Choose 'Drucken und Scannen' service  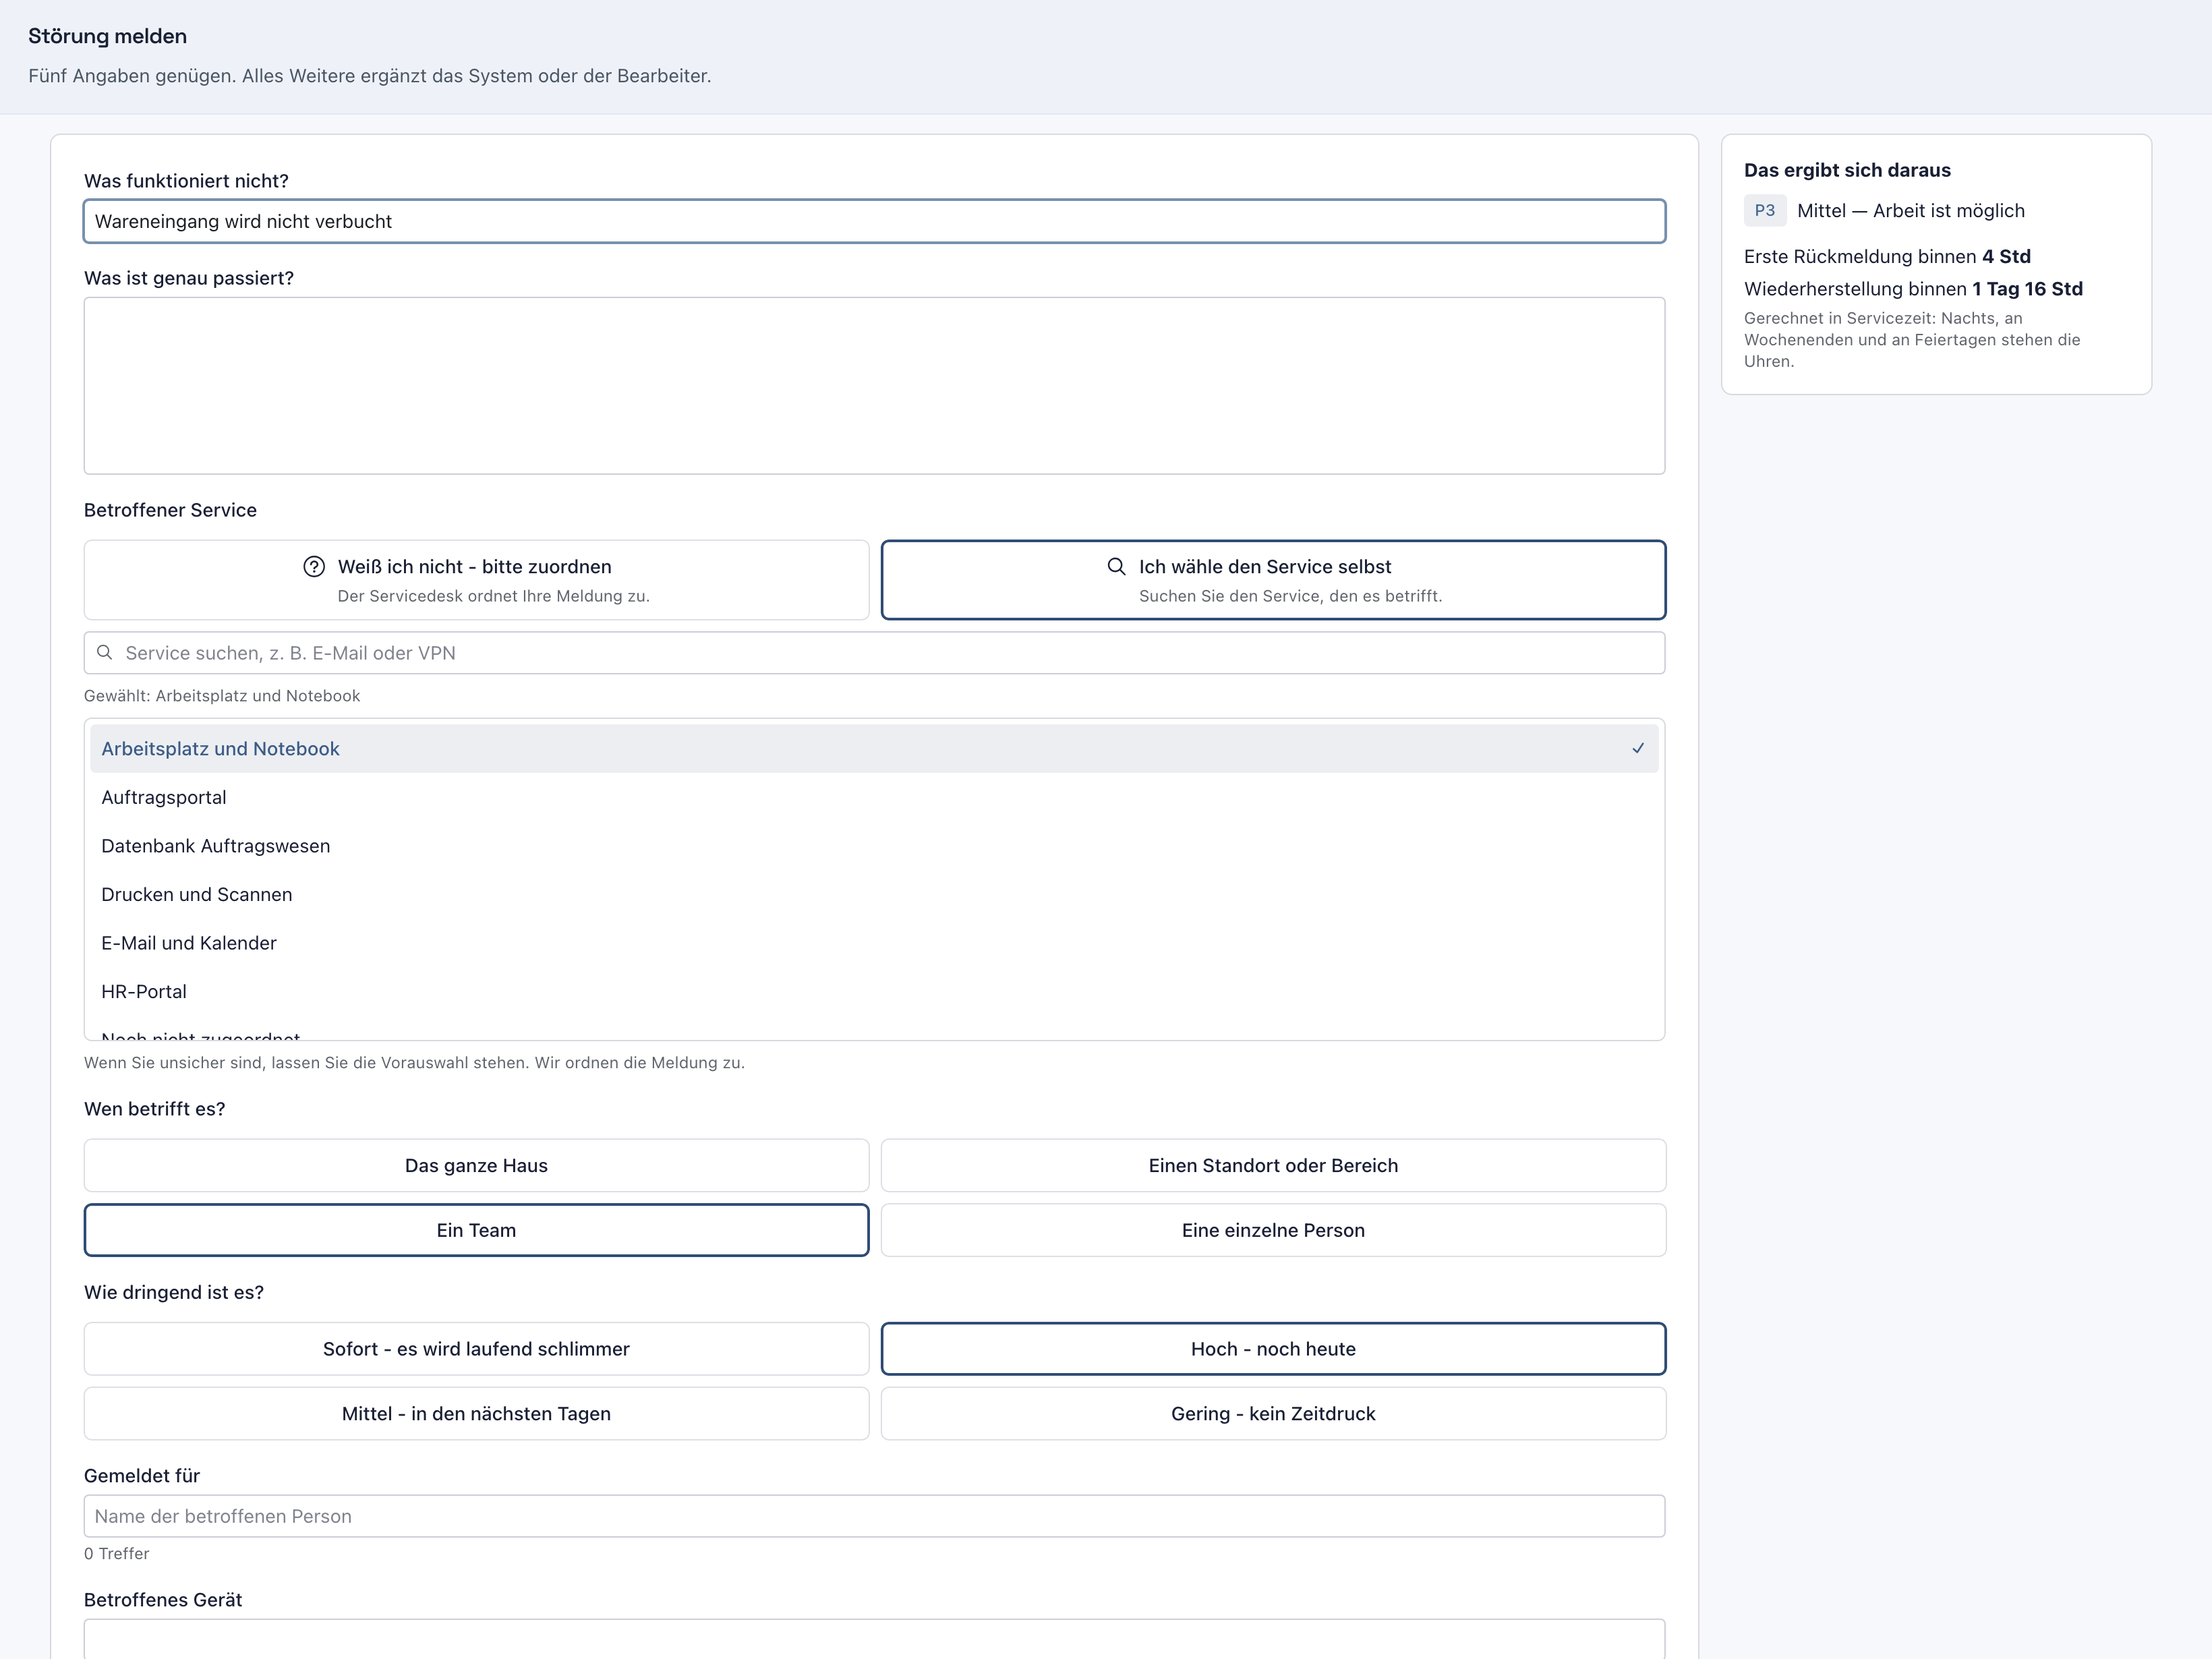point(874,894)
